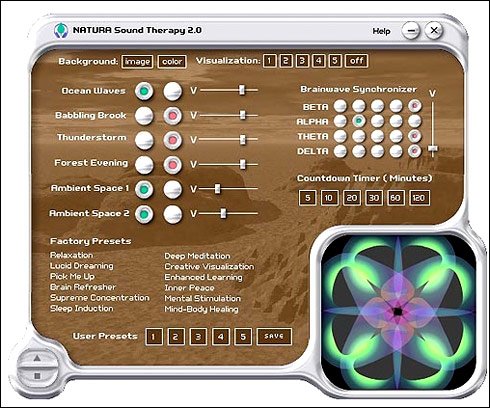Turn visualization off
This screenshot has height=408, width=490.
coord(357,61)
